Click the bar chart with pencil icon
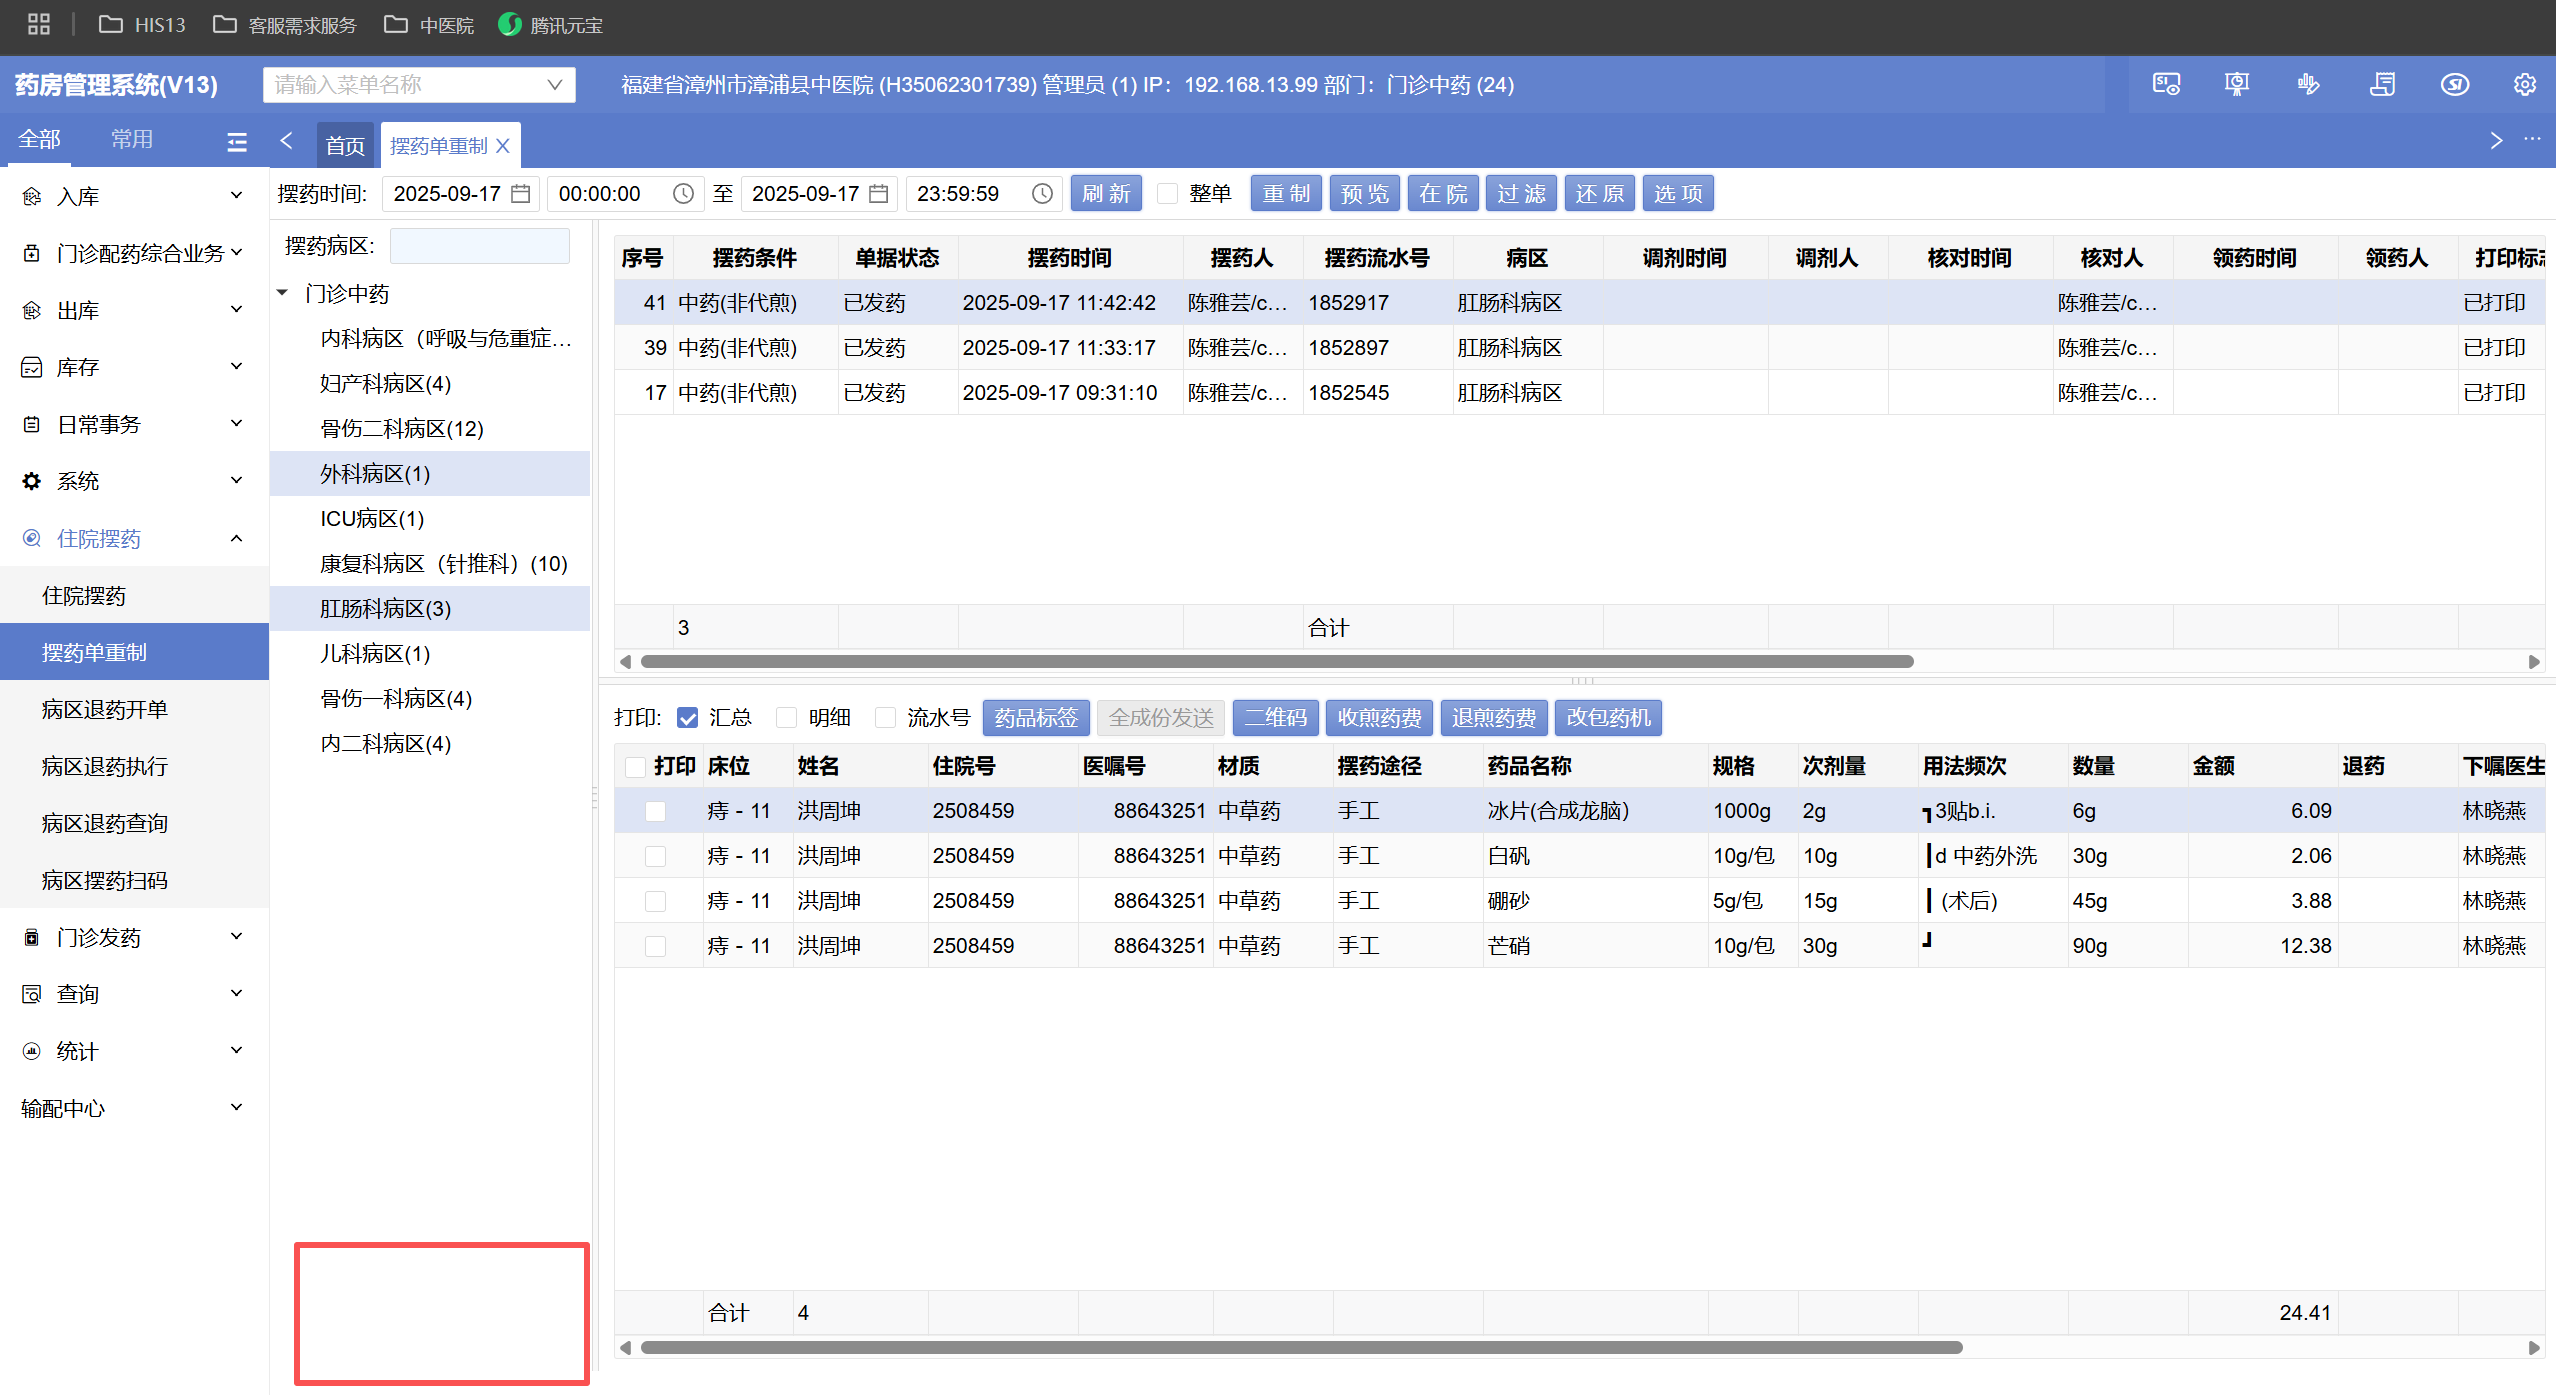 (x=2308, y=85)
